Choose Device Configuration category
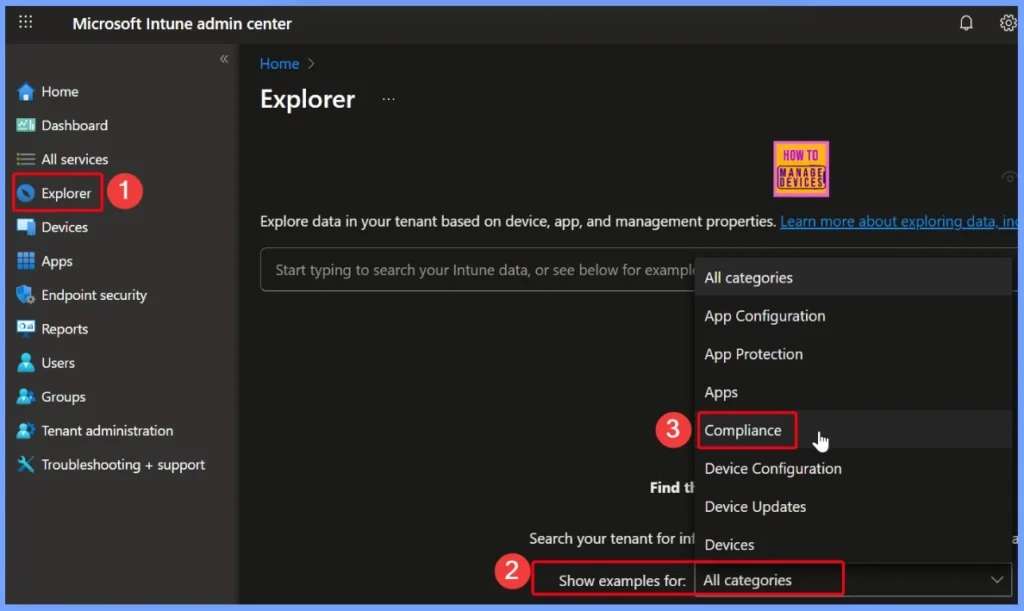 pyautogui.click(x=853, y=469)
